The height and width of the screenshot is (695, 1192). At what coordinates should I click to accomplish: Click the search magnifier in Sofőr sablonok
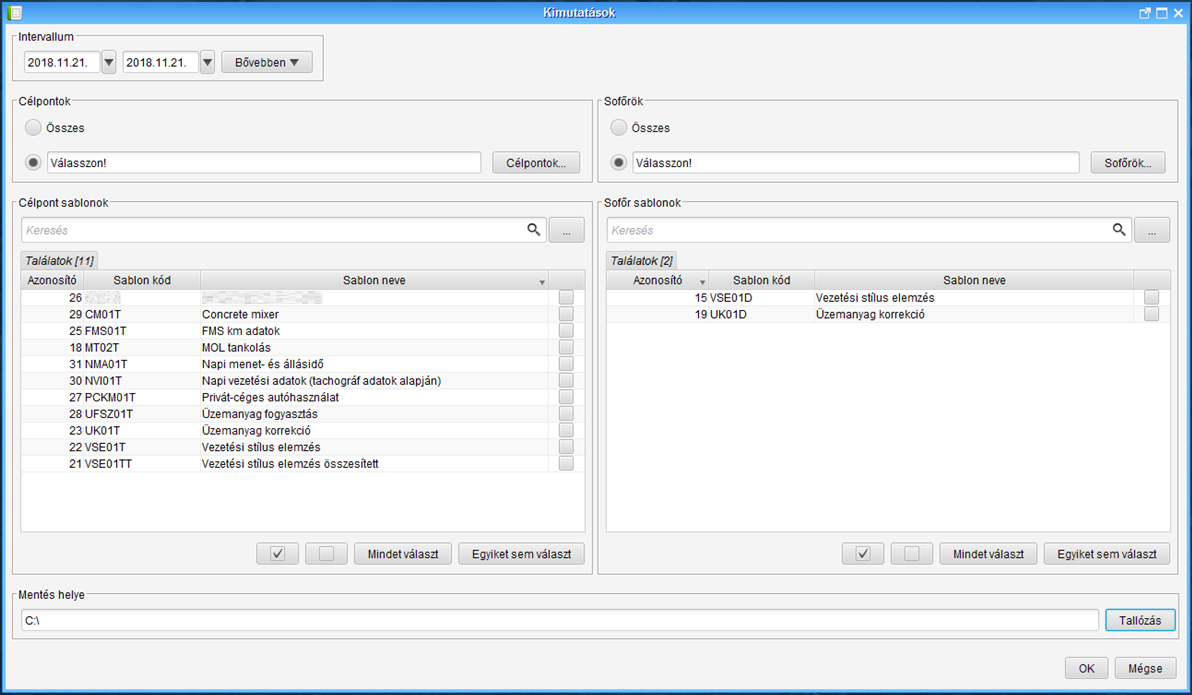coord(1119,230)
